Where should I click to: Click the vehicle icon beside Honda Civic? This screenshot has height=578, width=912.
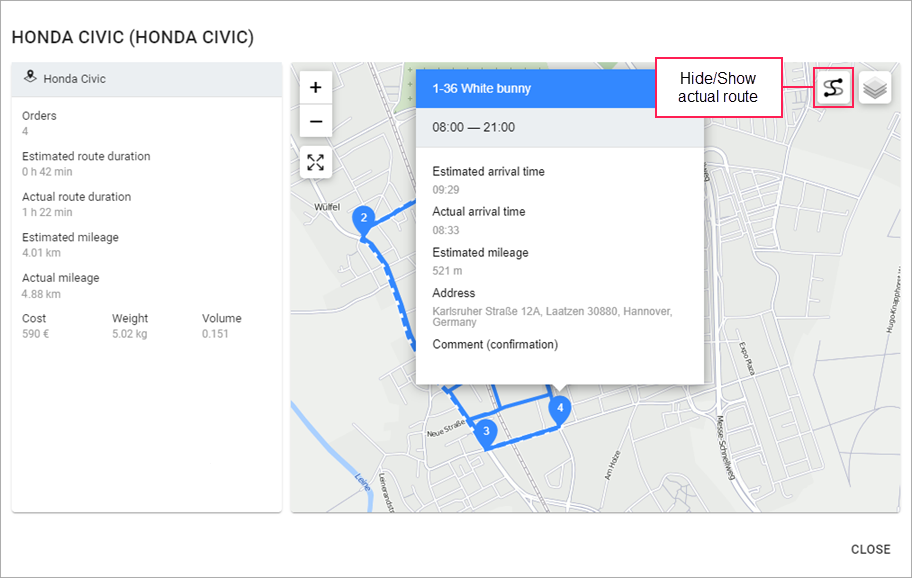click(30, 78)
